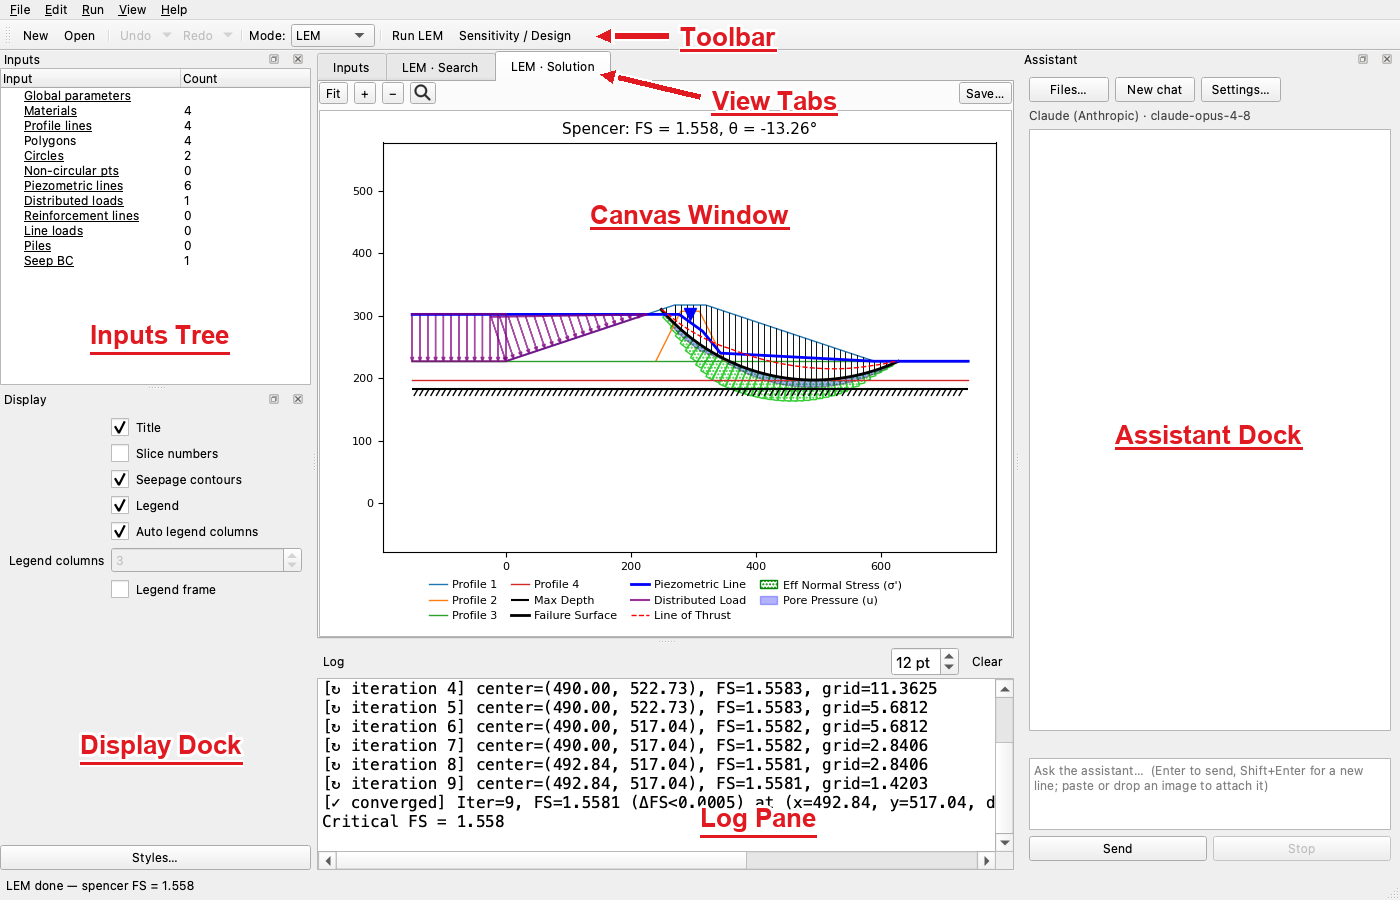The height and width of the screenshot is (900, 1400).
Task: Open Profile lines in Inputs tree
Action: pos(58,126)
